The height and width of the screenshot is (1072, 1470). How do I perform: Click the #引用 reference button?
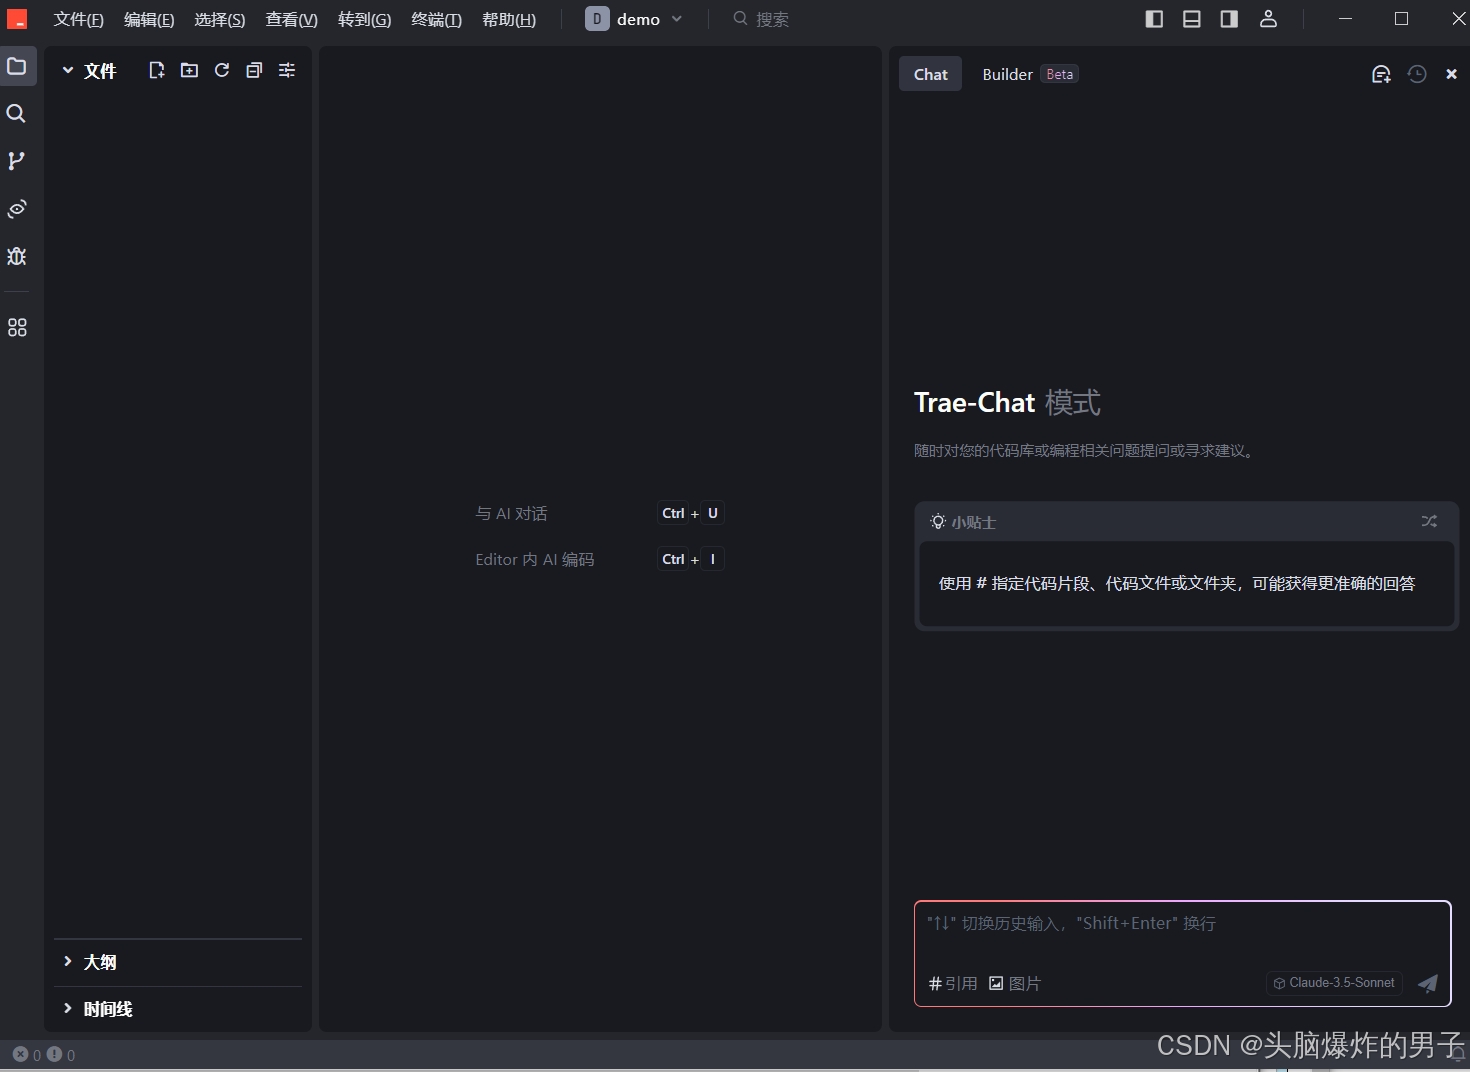point(953,983)
